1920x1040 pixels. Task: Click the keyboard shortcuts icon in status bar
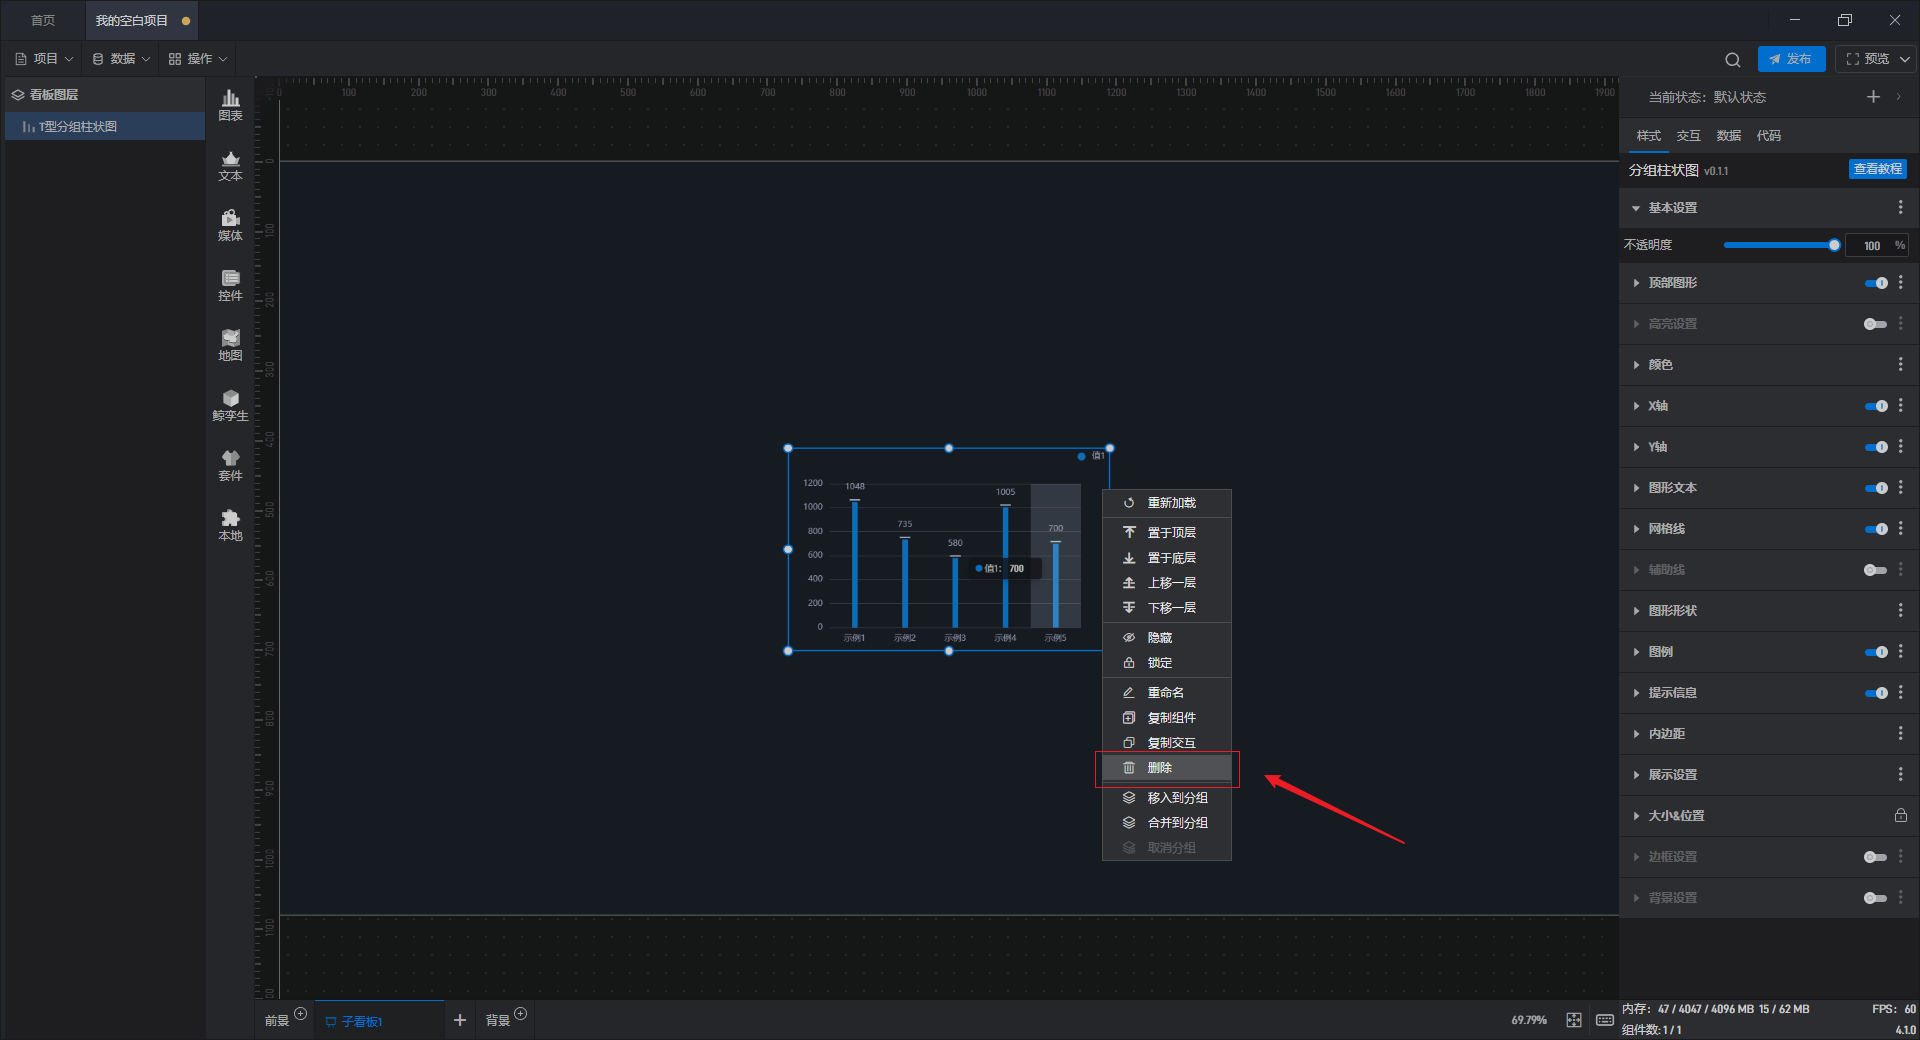[1604, 1020]
